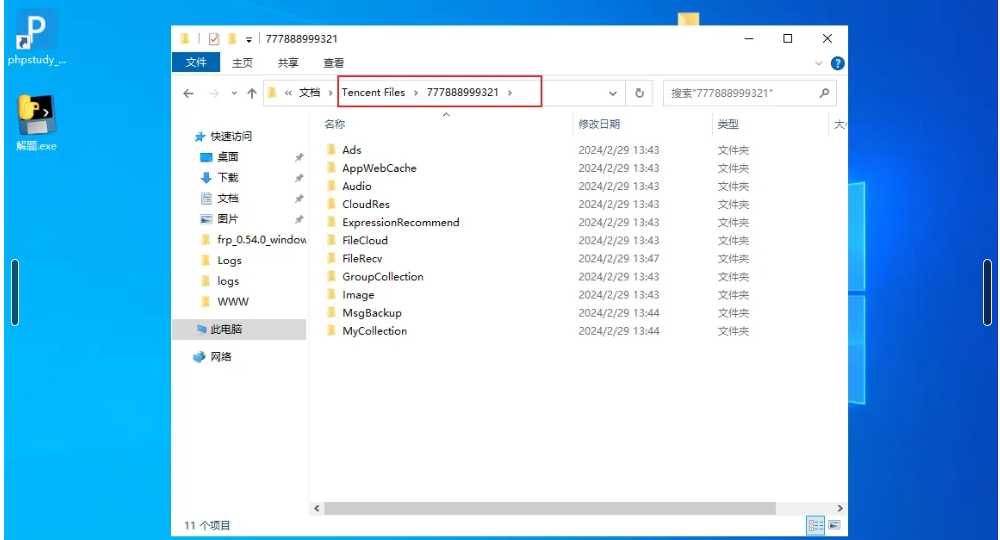Select the ExpressionRecommend folder name
This screenshot has width=1000, height=540.
pos(401,222)
